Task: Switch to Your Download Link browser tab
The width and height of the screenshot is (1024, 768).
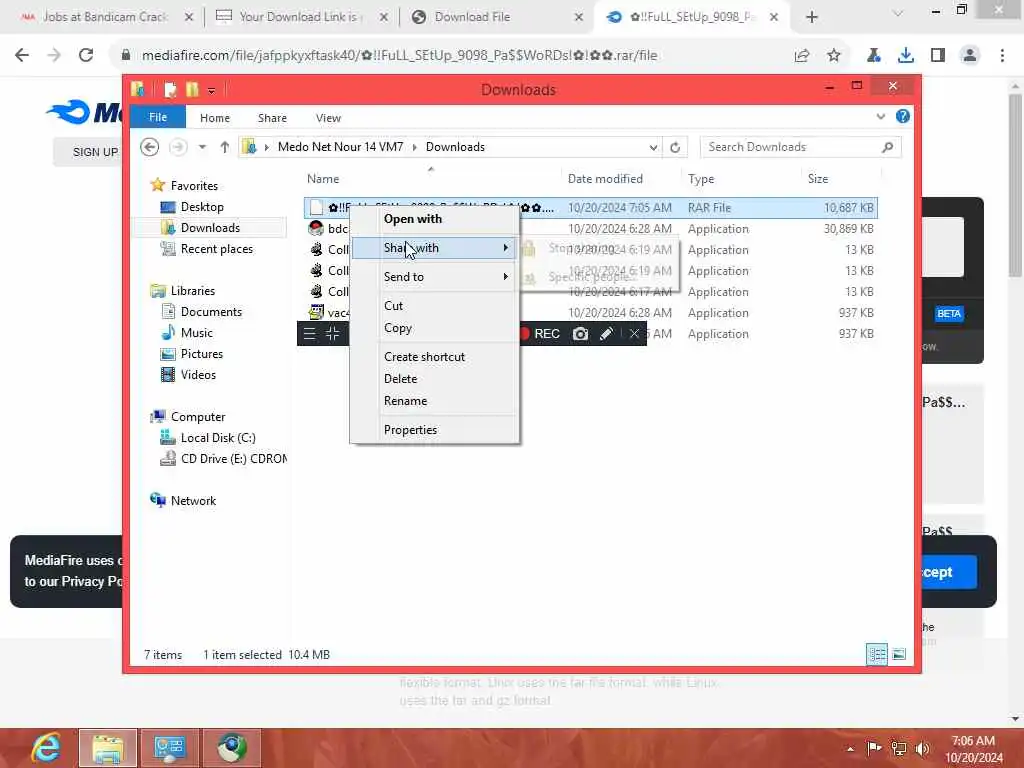Action: pos(300,17)
